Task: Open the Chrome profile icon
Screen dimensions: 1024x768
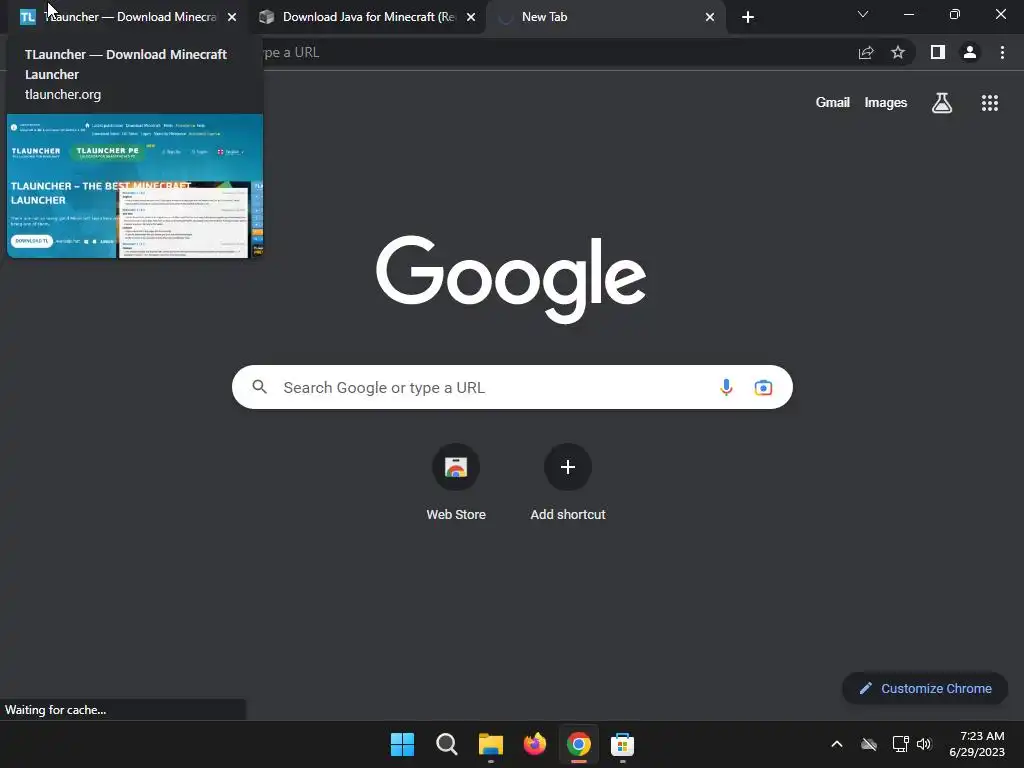Action: point(970,52)
